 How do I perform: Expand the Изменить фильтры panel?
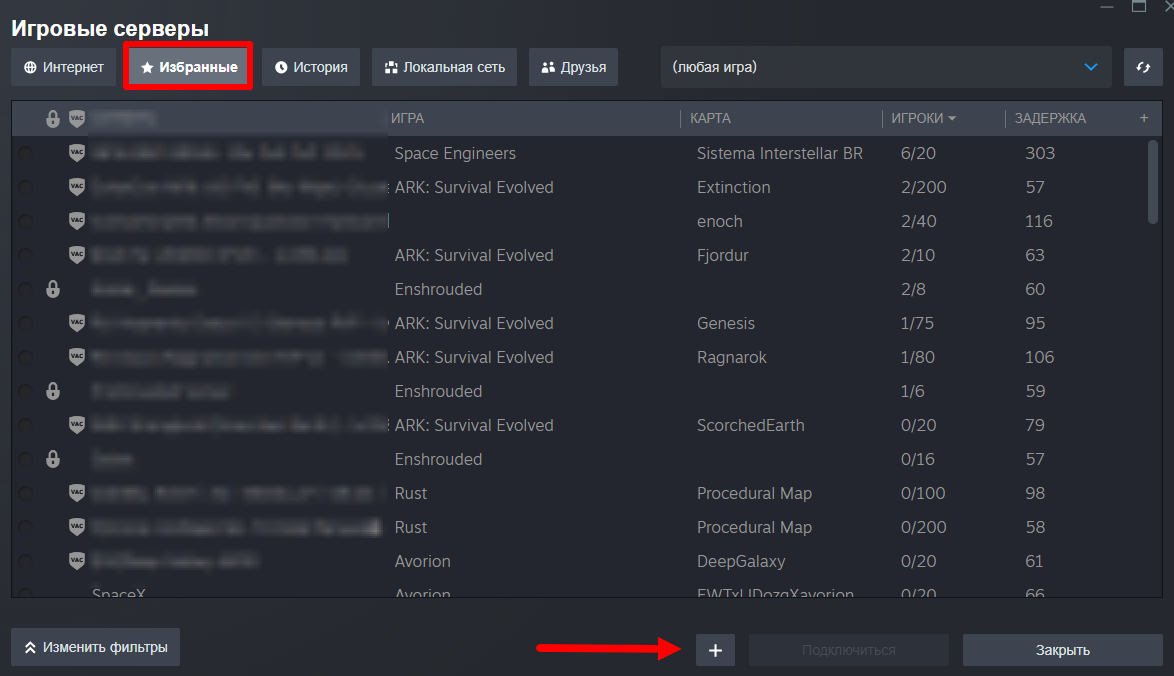click(95, 647)
